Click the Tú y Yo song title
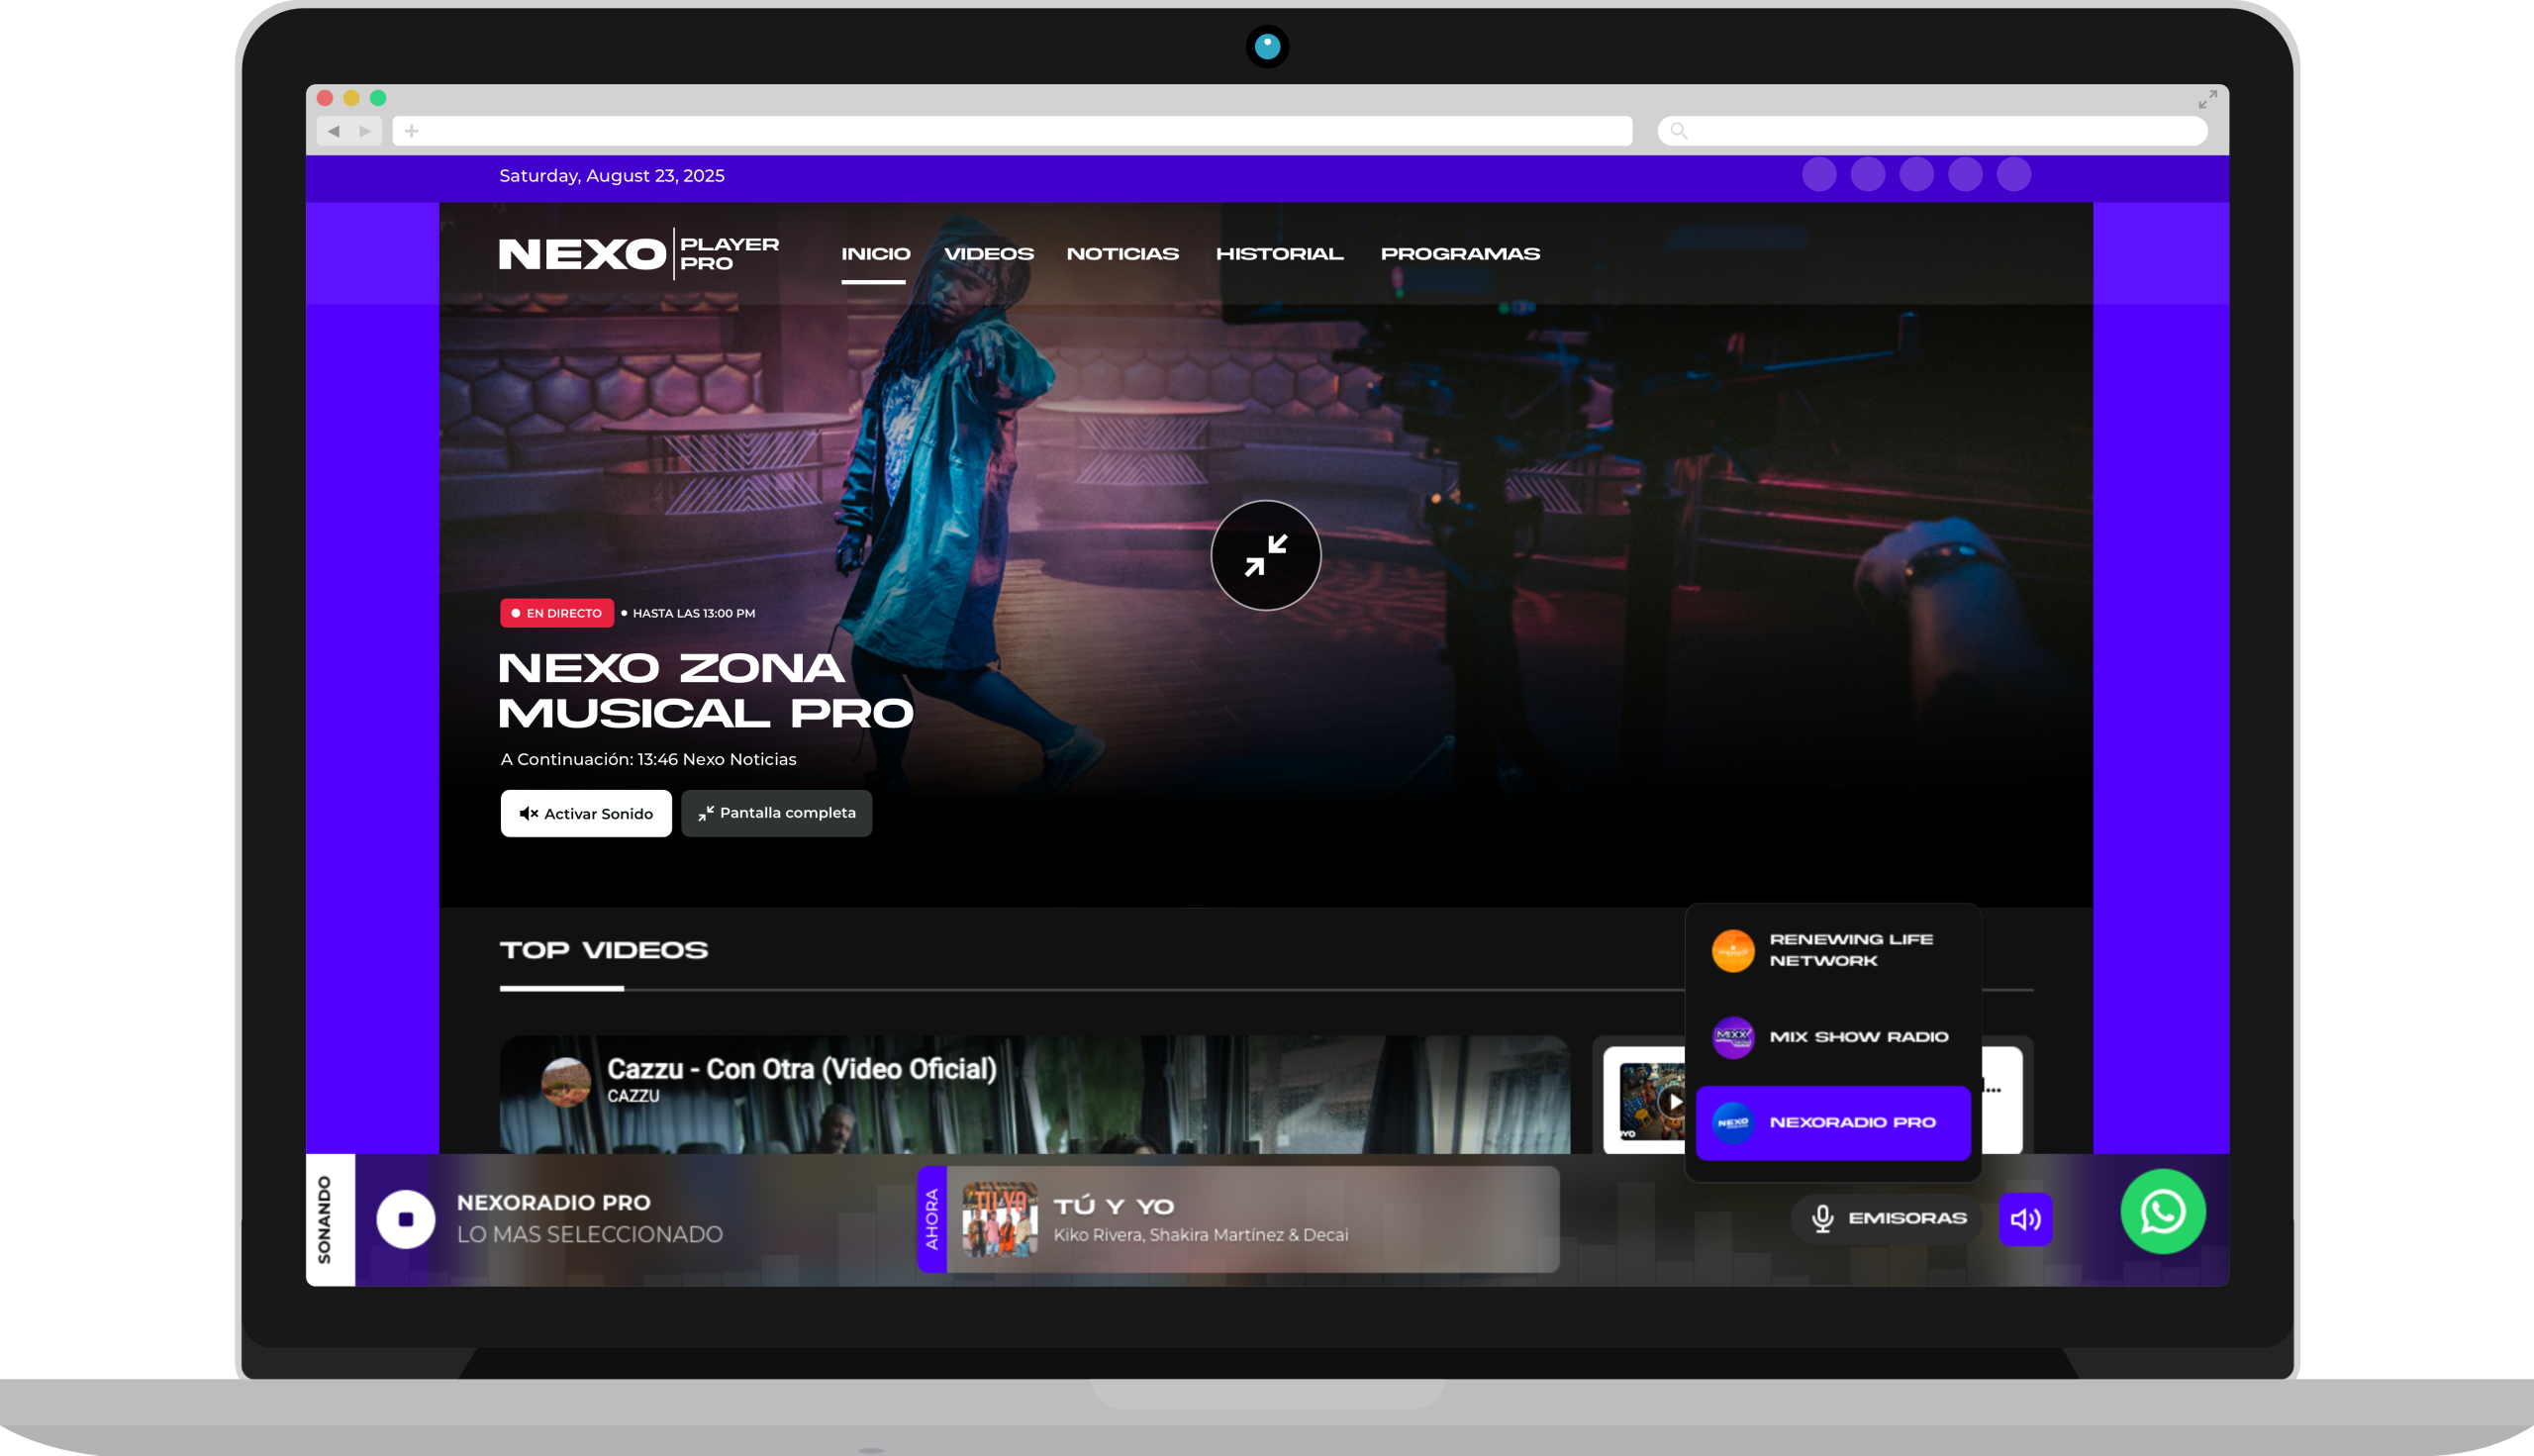The image size is (2534, 1456). click(1114, 1207)
